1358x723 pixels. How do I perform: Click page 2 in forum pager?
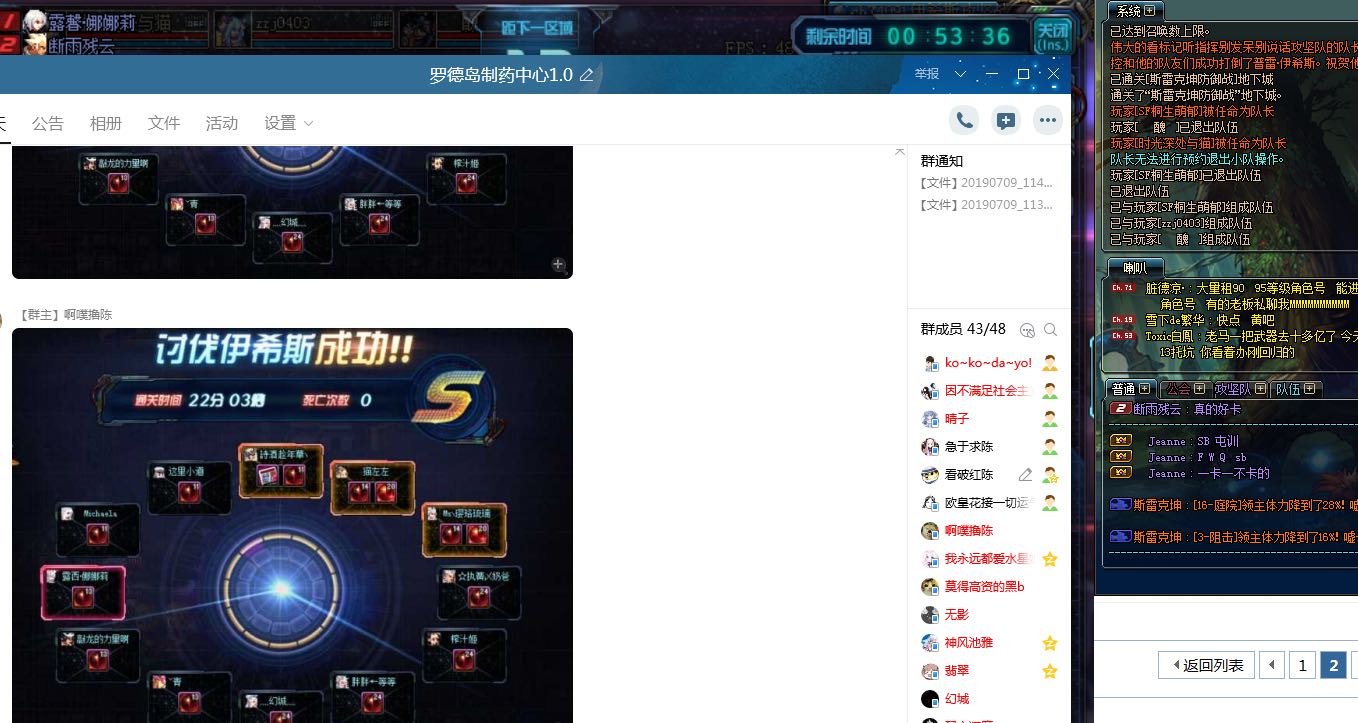pos(1333,665)
